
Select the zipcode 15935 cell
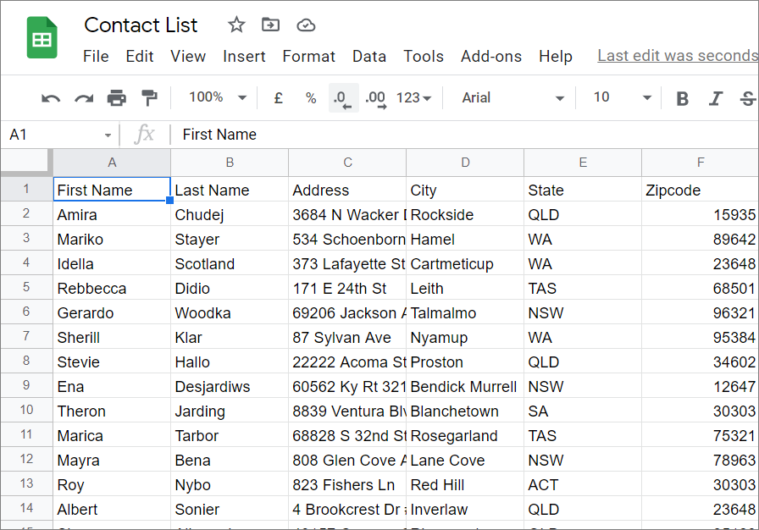(x=700, y=214)
